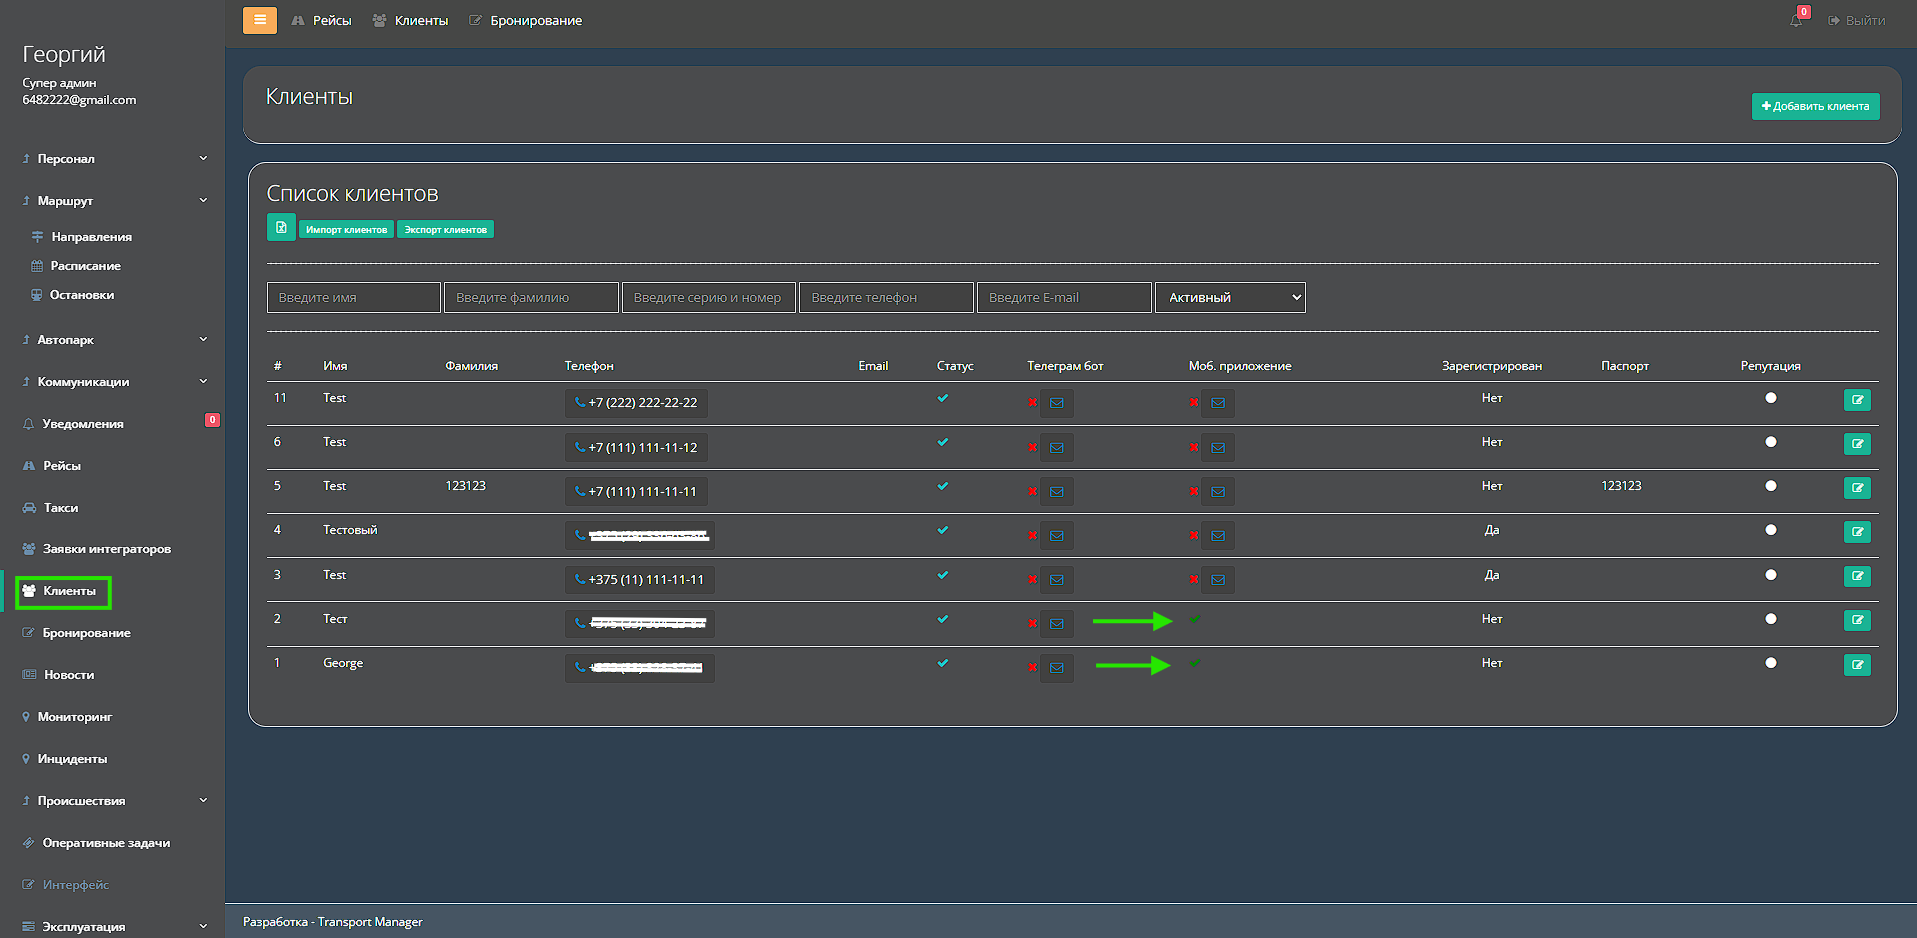Screen dimensions: 1917x938
Task: Click the Добавить клиента button
Action: 1814,106
